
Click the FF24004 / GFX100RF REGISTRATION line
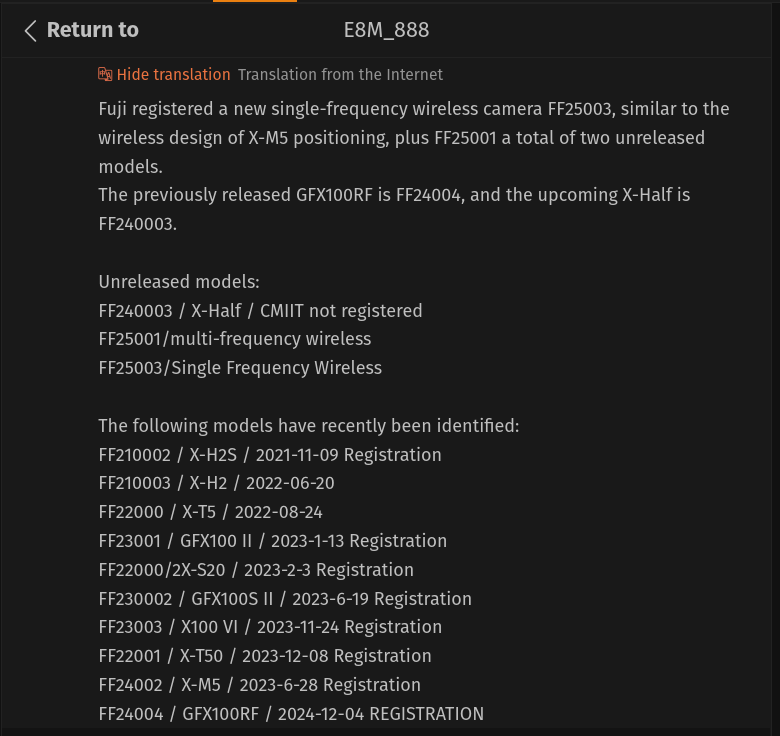(291, 714)
